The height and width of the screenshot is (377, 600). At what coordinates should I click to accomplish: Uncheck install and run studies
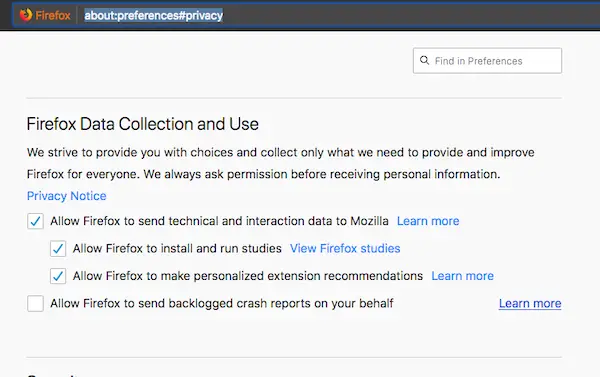(58, 248)
